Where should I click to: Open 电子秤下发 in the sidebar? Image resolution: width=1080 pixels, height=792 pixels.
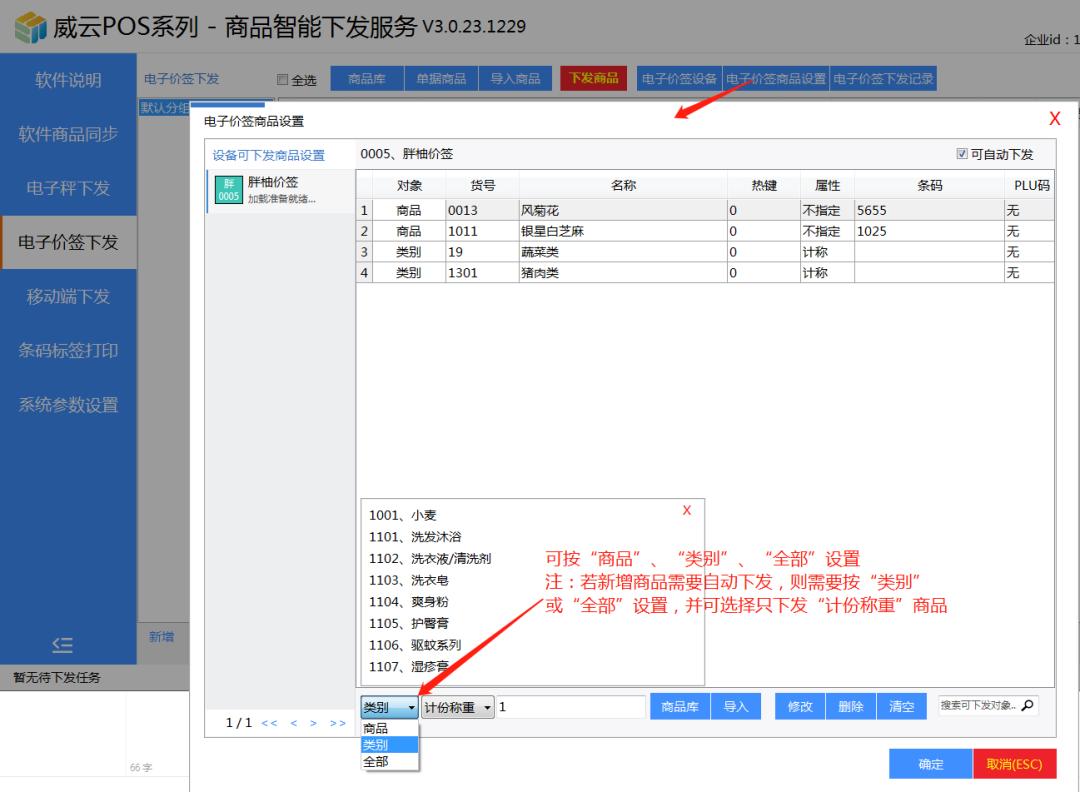point(68,188)
